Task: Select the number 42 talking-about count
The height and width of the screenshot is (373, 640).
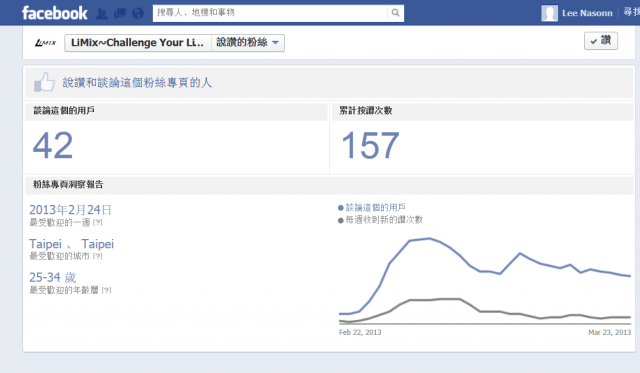Action: (x=53, y=146)
